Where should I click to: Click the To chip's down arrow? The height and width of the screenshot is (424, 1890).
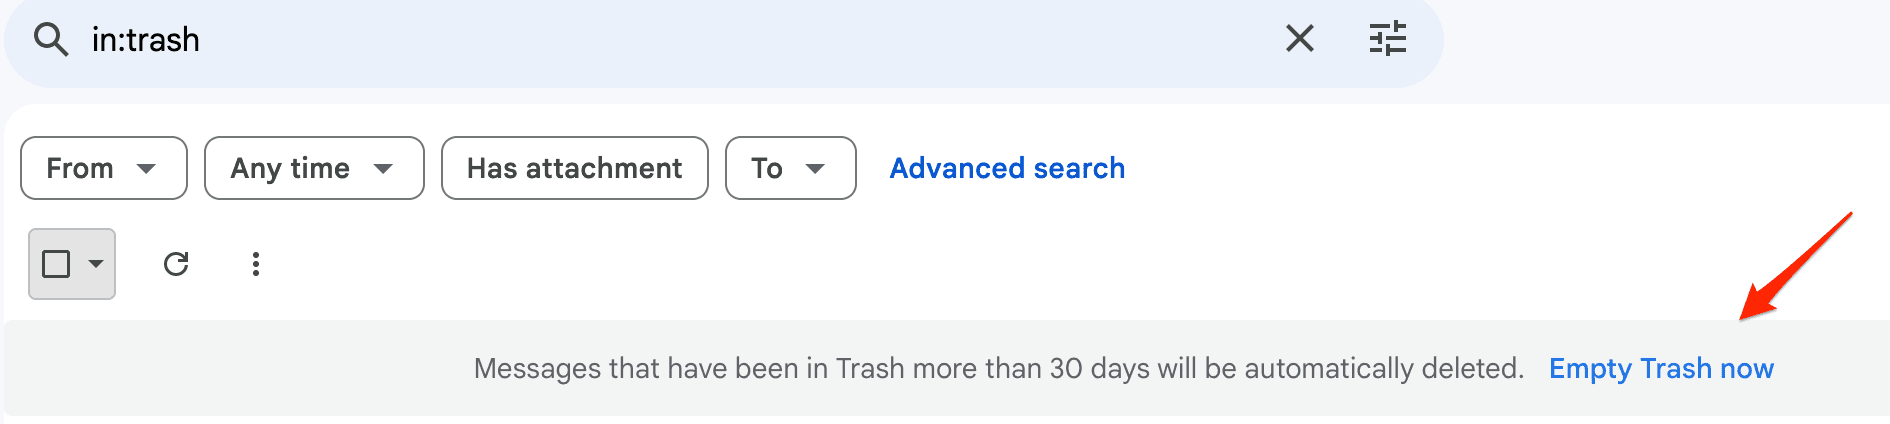click(816, 168)
